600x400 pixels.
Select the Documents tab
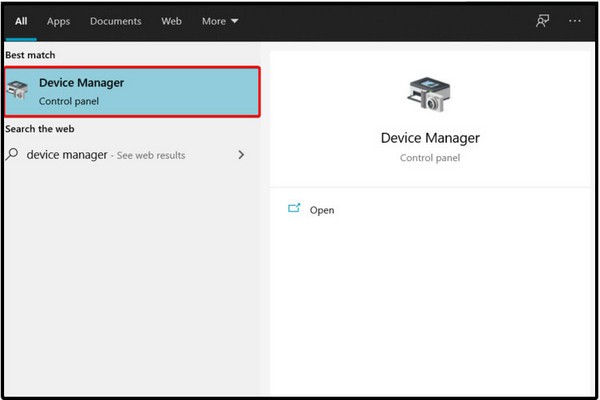[115, 21]
